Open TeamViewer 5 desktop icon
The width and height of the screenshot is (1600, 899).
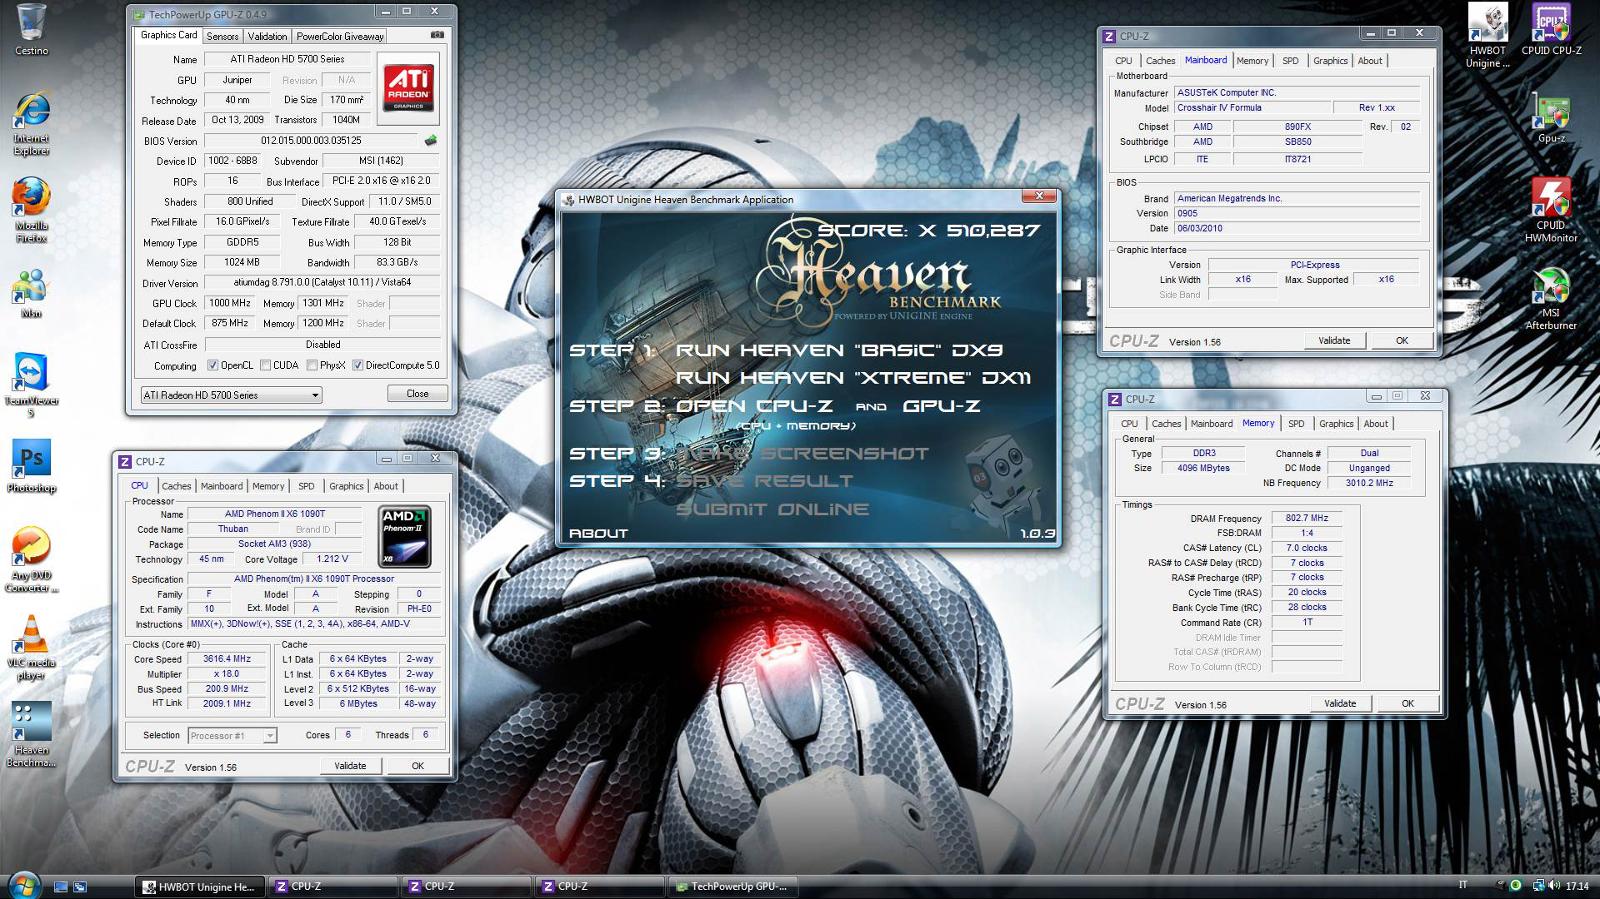tap(31, 385)
